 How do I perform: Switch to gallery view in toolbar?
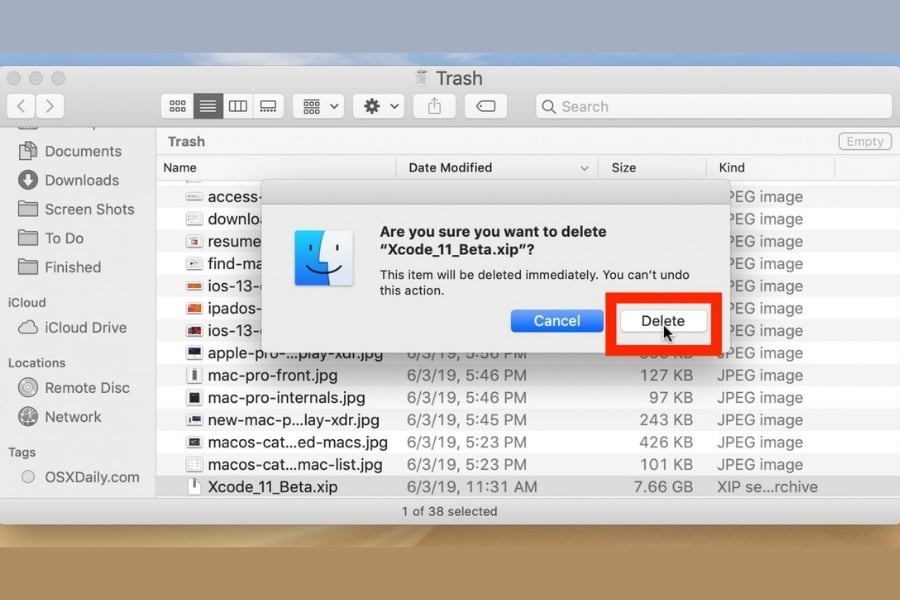[268, 106]
